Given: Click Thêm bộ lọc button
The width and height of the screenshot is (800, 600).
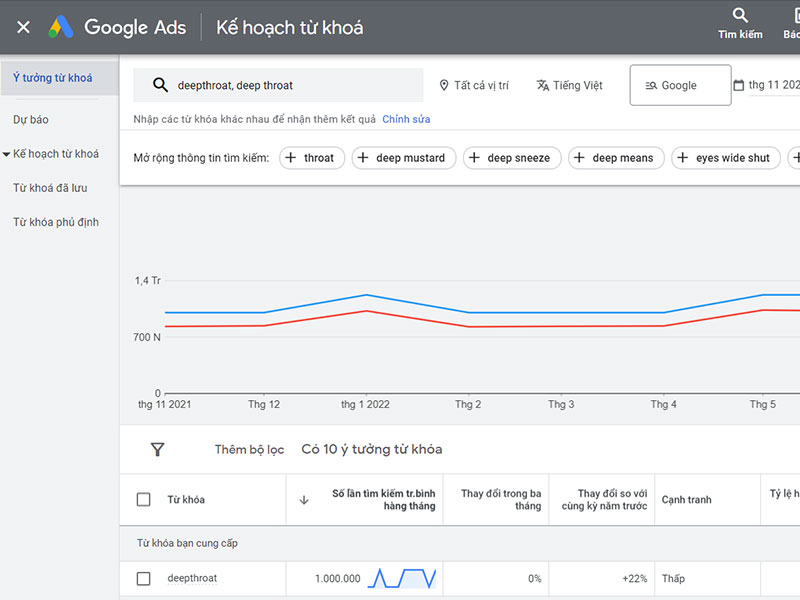Looking at the screenshot, I should (x=249, y=450).
